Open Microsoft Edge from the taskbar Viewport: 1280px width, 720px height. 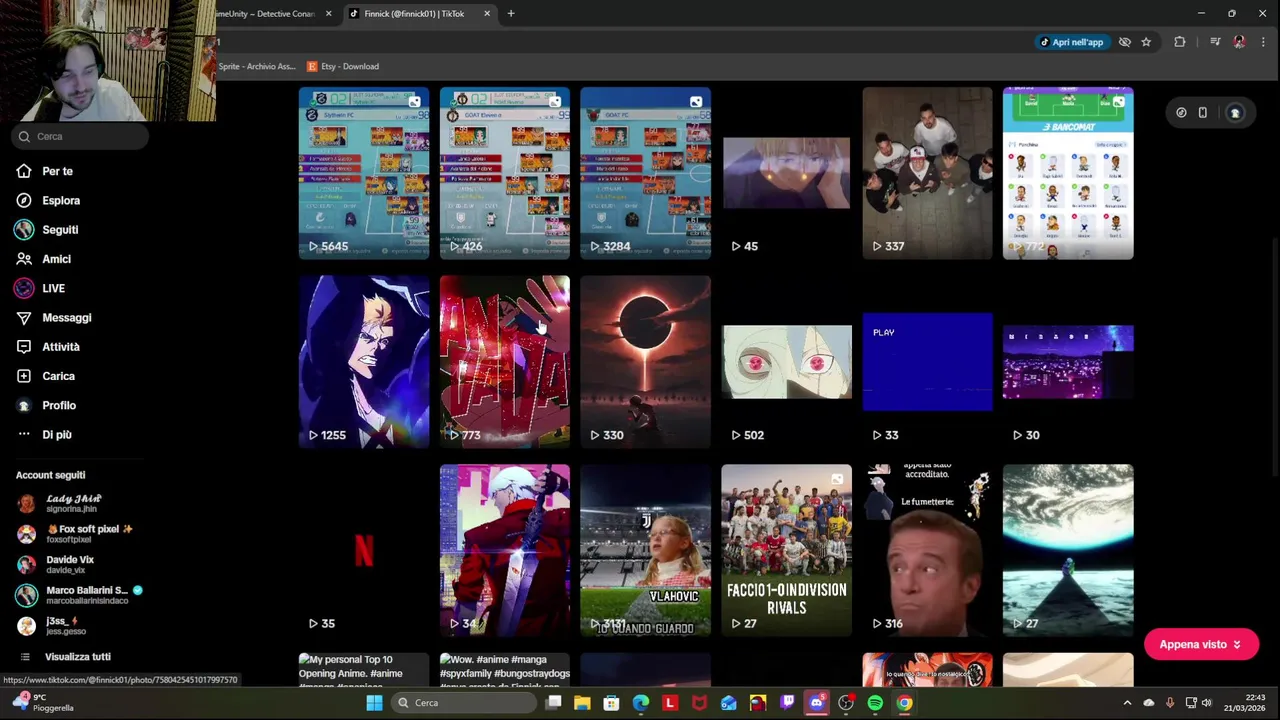coord(640,703)
